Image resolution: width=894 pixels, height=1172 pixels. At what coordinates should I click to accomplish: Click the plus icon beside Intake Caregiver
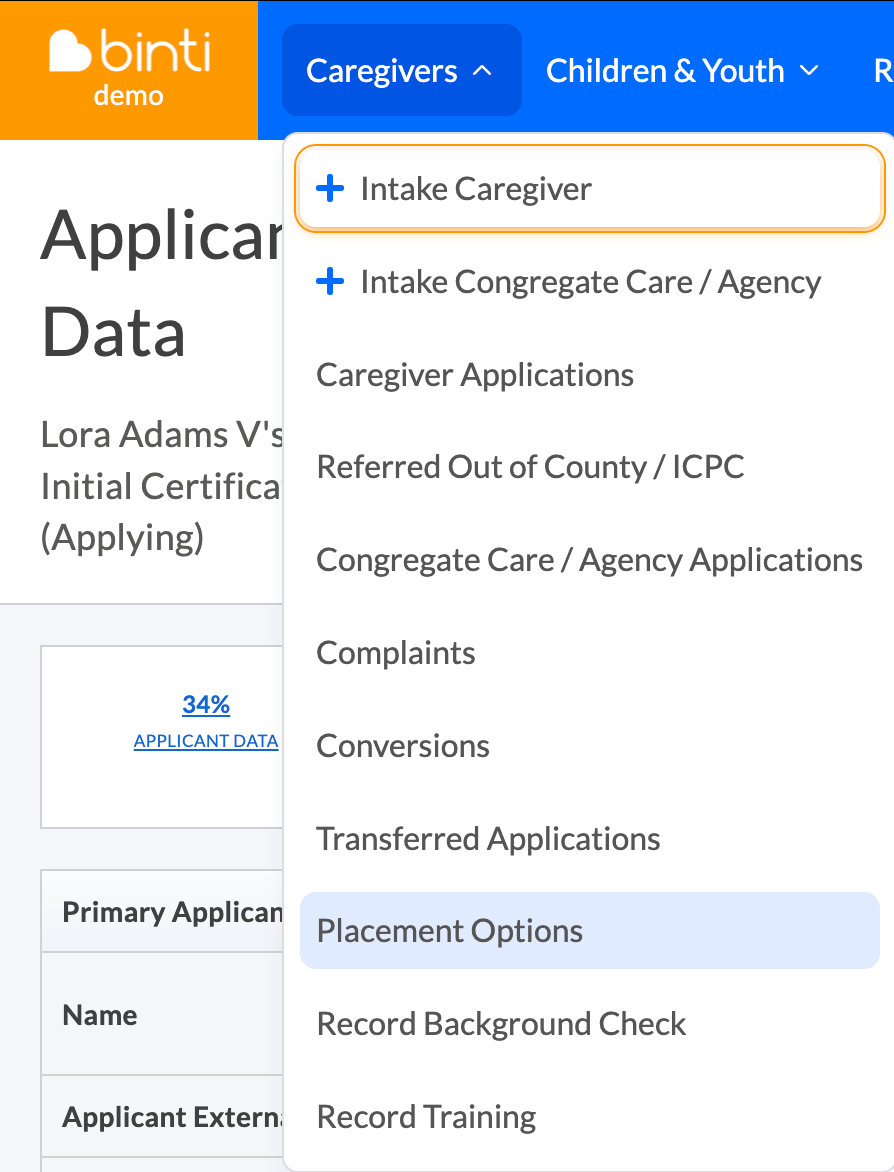coord(329,189)
